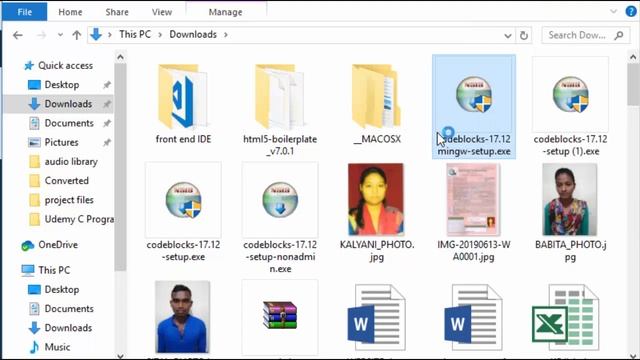Go up one folder level
Image resolution: width=640 pixels, height=360 pixels.
pos(76,35)
